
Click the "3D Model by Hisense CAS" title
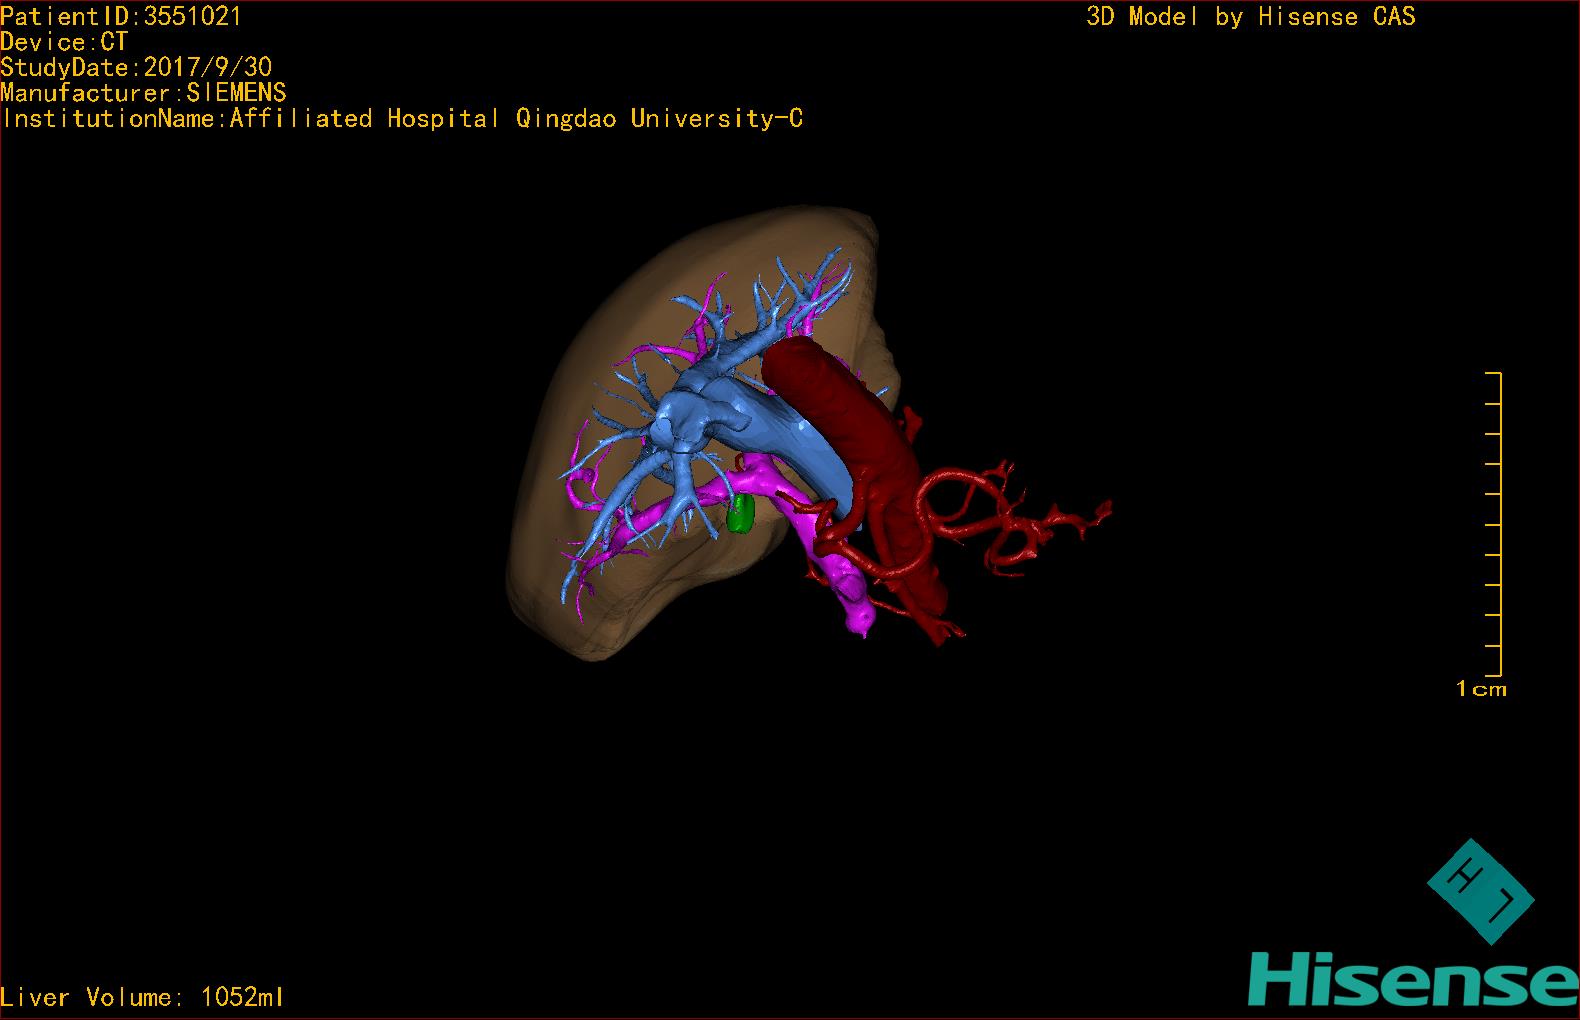point(1250,16)
